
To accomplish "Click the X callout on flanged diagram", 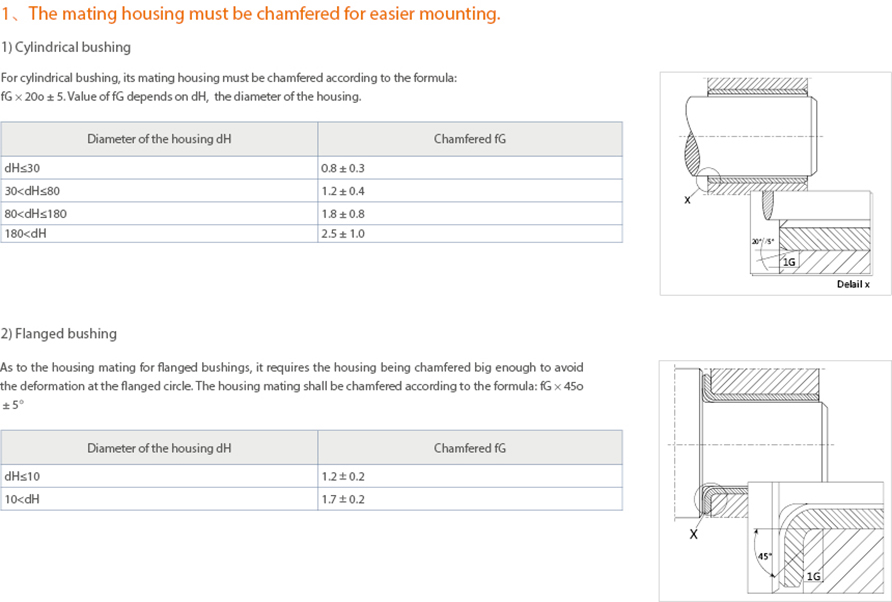I will (x=693, y=534).
